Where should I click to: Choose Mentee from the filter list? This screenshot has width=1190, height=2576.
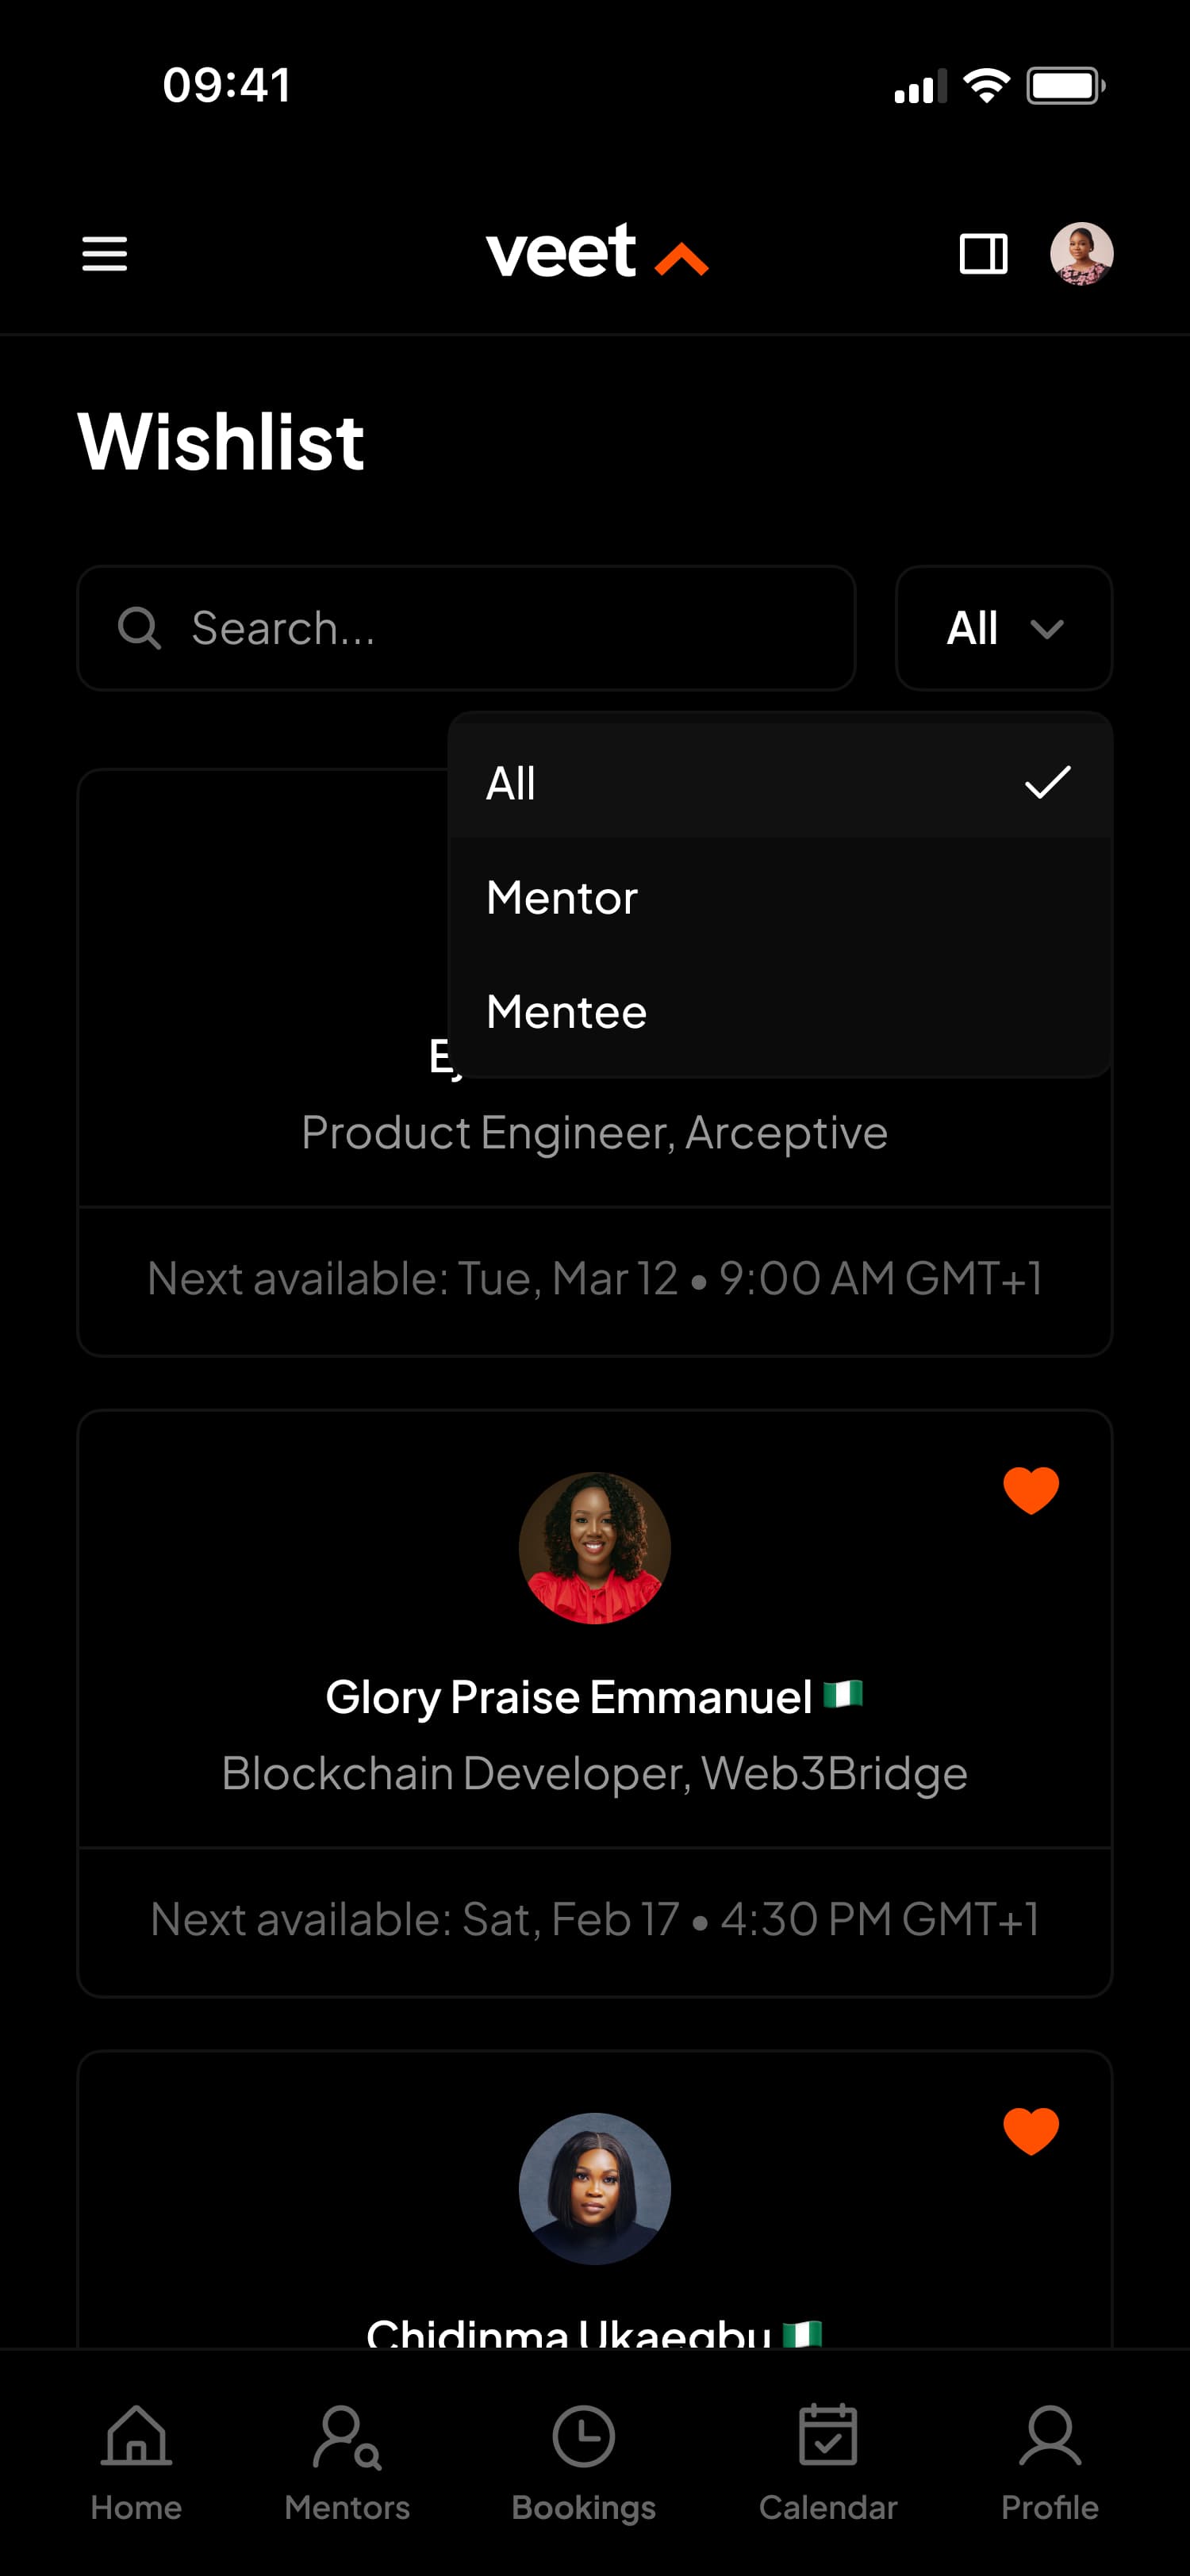pyautogui.click(x=780, y=1011)
